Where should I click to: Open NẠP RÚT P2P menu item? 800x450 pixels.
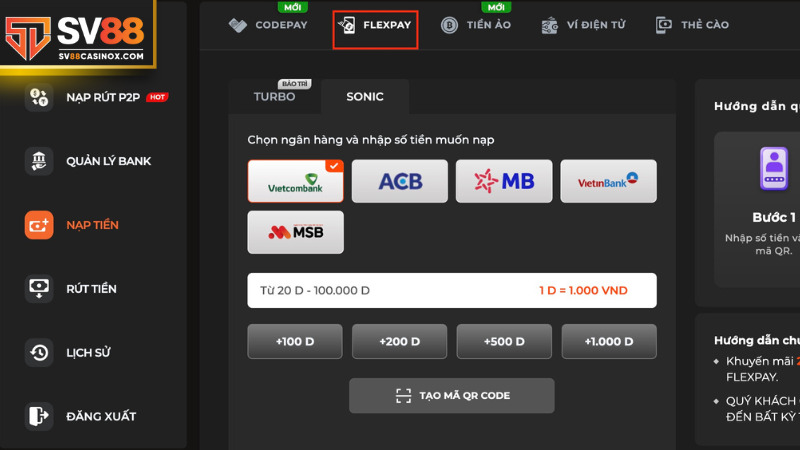[x=97, y=97]
